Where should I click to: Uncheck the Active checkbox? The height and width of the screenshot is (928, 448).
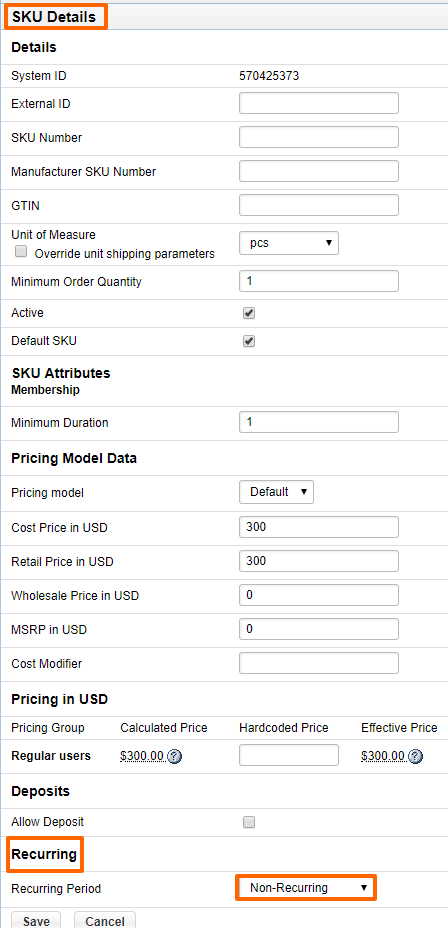[x=249, y=313]
